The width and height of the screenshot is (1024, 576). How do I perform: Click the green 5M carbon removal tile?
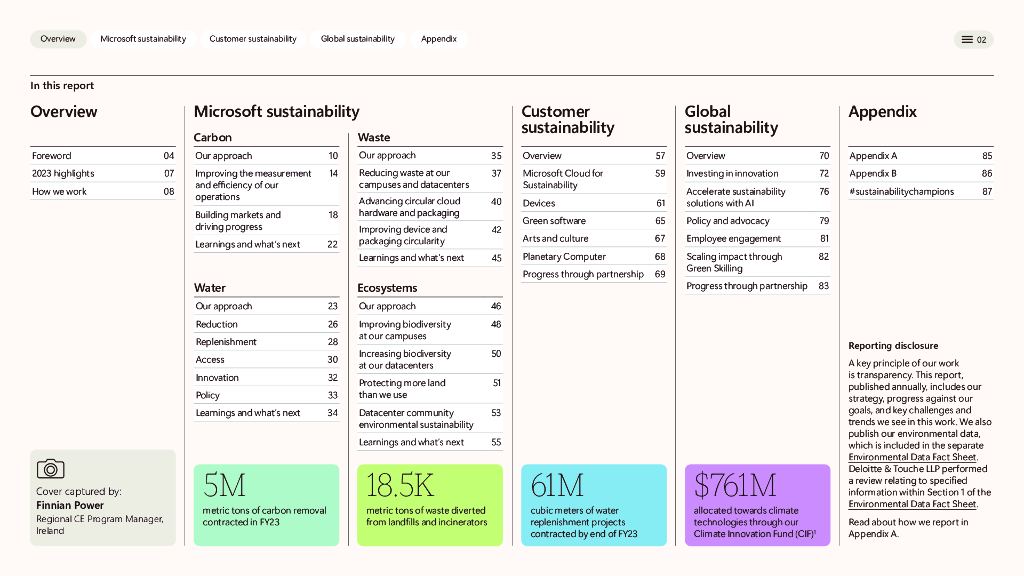(266, 505)
